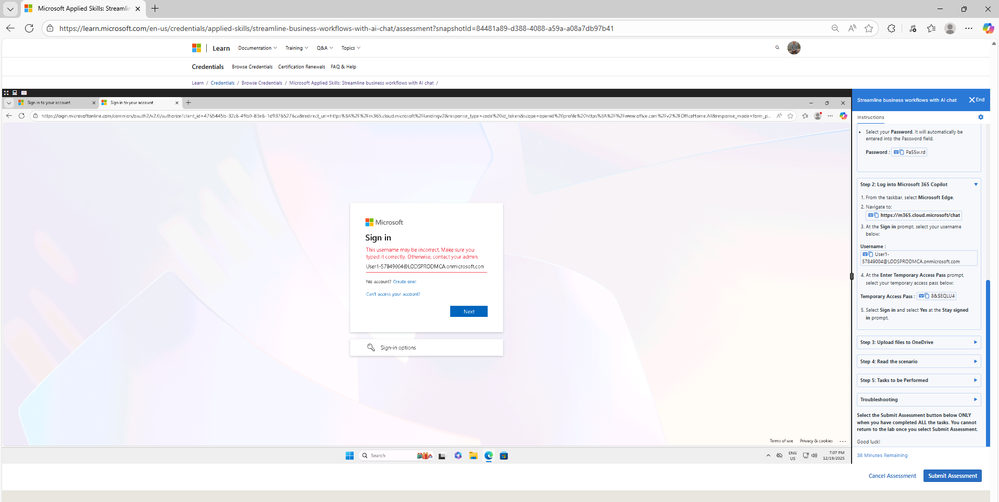
Task: Open File Explorer on VM taskbar
Action: pos(473,455)
